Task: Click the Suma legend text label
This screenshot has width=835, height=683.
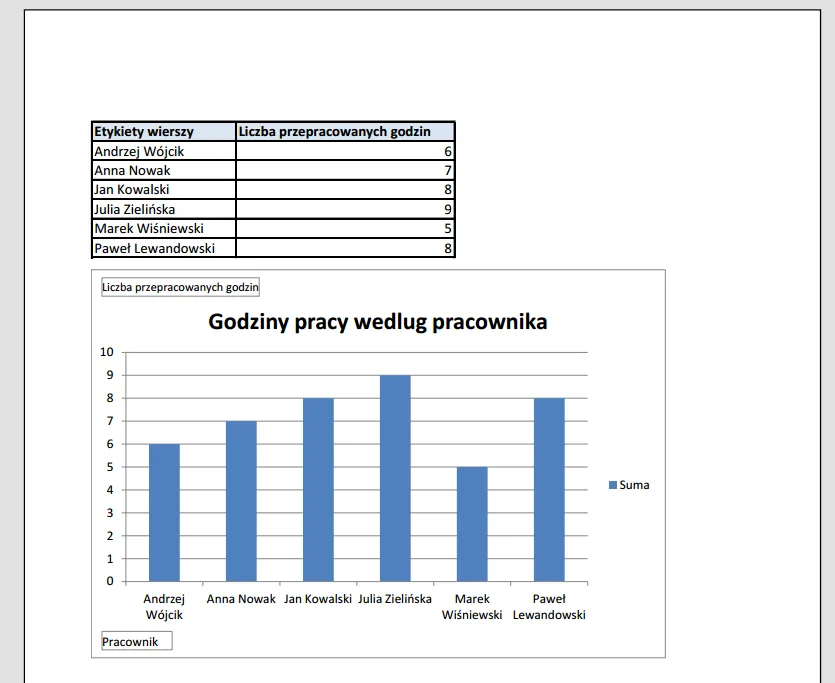Action: (x=634, y=485)
